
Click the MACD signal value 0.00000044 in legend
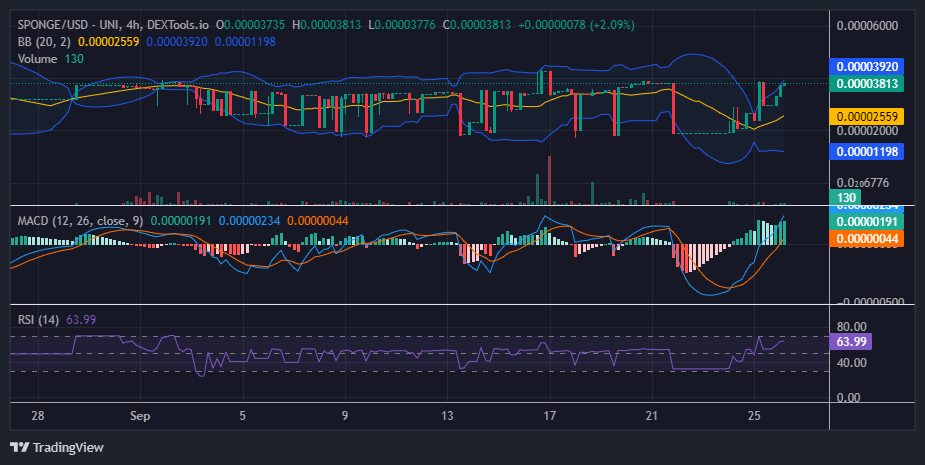[x=317, y=221]
